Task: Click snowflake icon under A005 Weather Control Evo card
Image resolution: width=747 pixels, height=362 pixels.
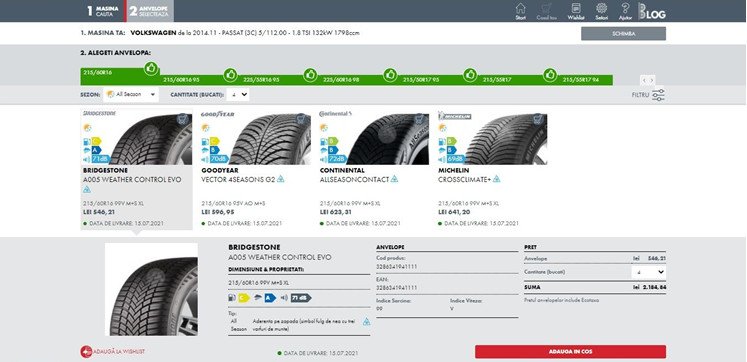Action: 86,189
